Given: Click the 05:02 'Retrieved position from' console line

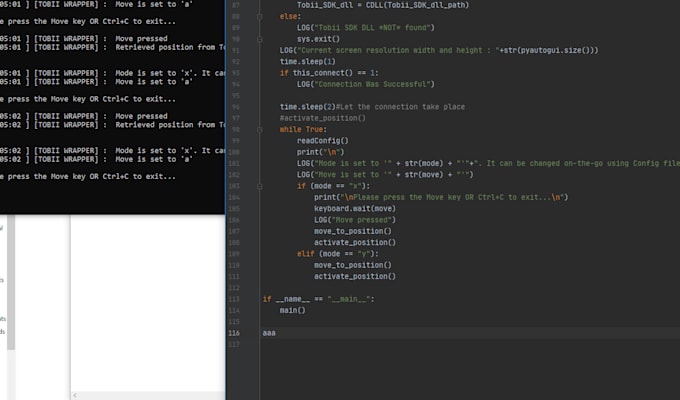Looking at the screenshot, I should click(112, 125).
